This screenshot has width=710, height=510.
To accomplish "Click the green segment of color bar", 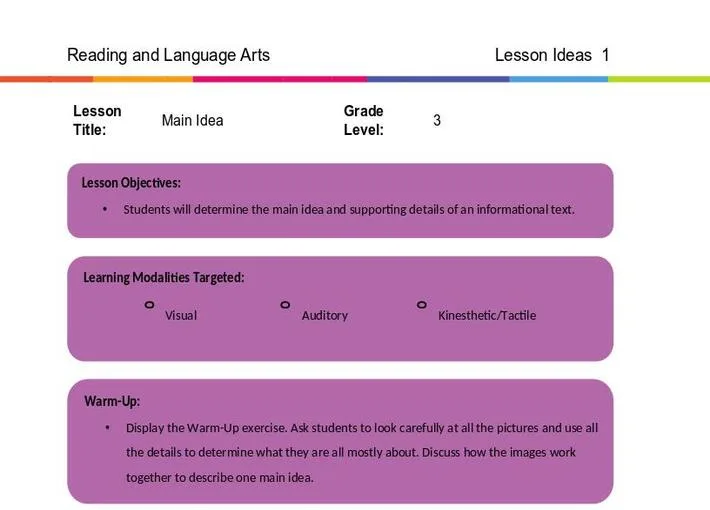I will (659, 79).
